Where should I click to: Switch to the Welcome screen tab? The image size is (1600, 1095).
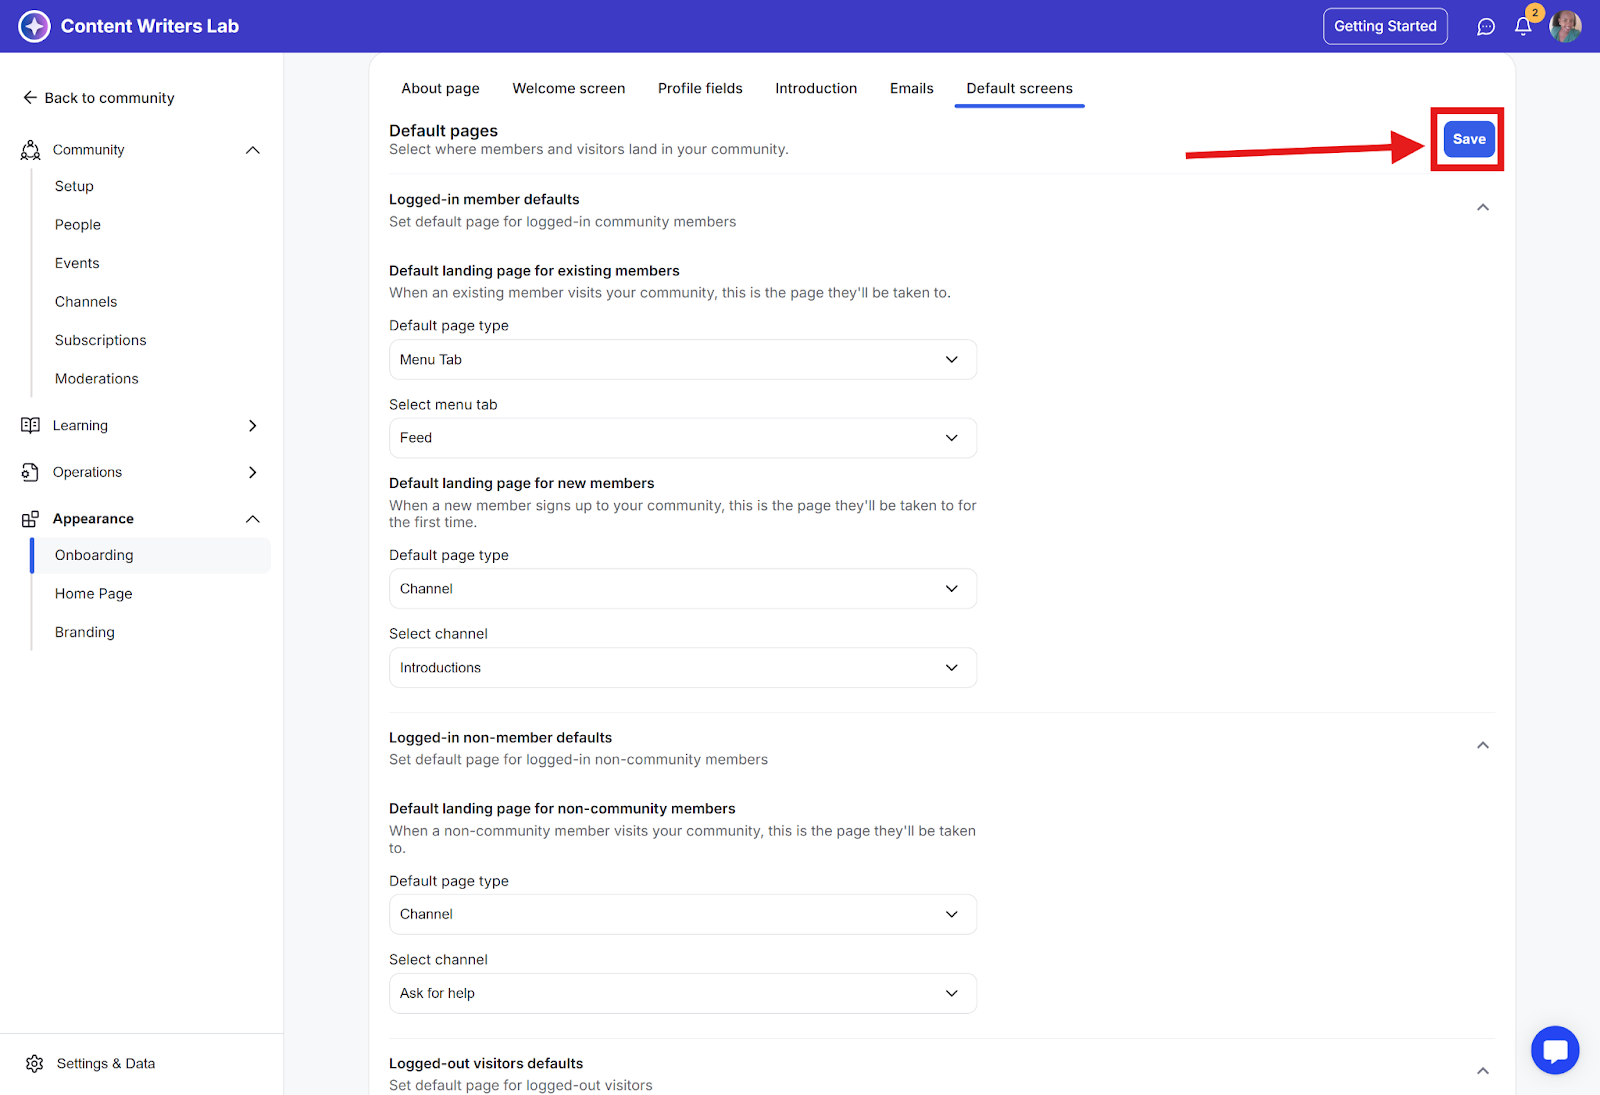click(569, 88)
